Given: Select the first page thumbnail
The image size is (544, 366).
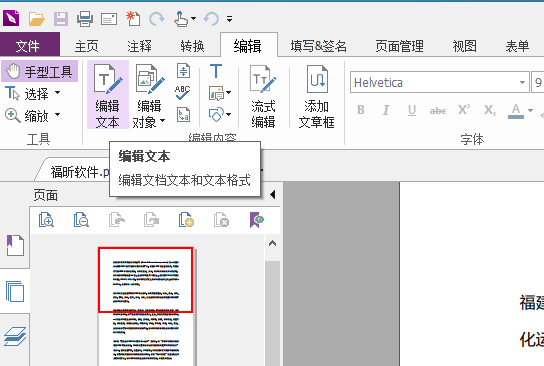Looking at the screenshot, I should 145,306.
